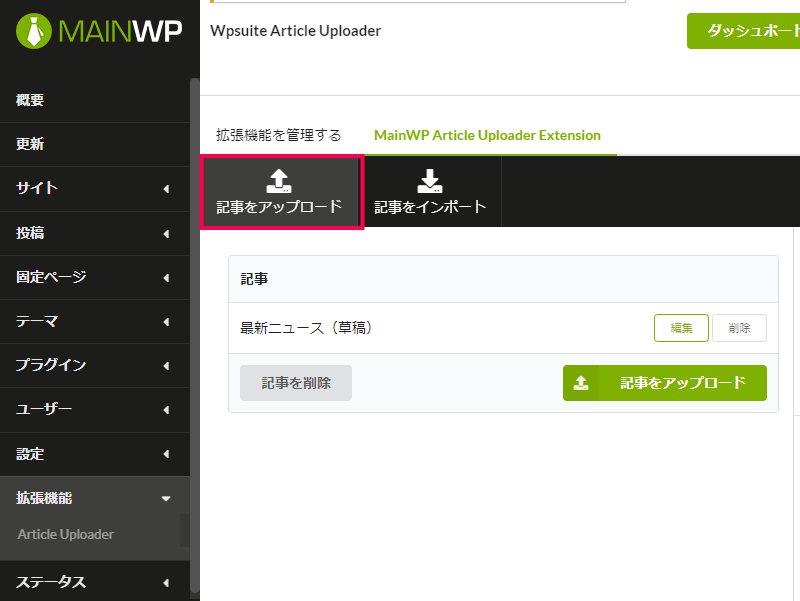Click the upload icon above 記事をアップロード tab
This screenshot has width=800, height=601.
[x=279, y=181]
